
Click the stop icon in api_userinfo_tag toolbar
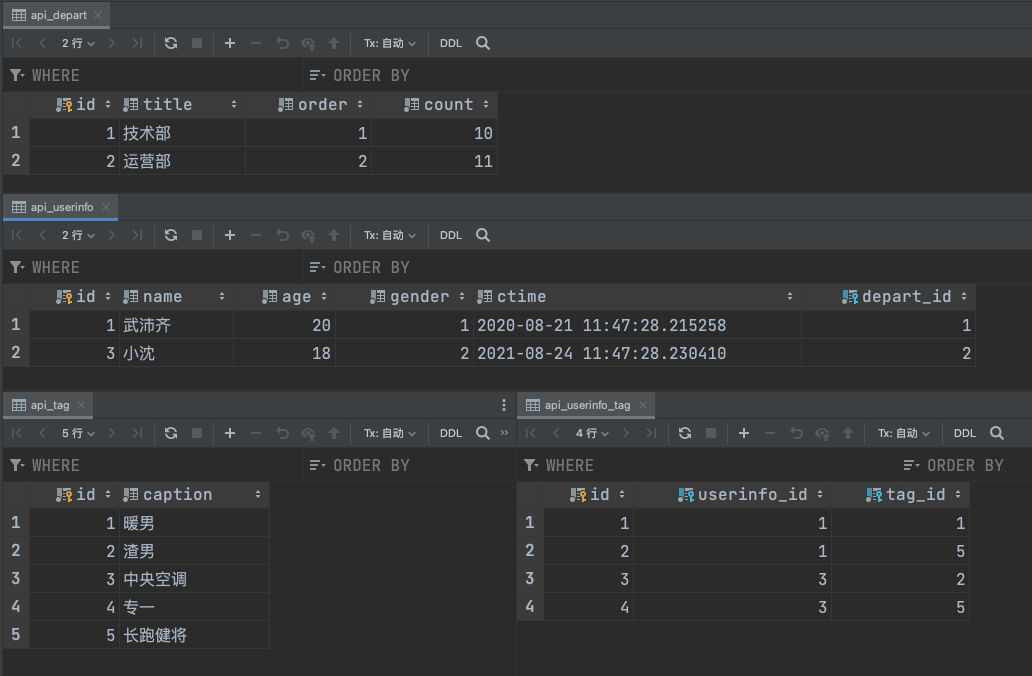711,433
